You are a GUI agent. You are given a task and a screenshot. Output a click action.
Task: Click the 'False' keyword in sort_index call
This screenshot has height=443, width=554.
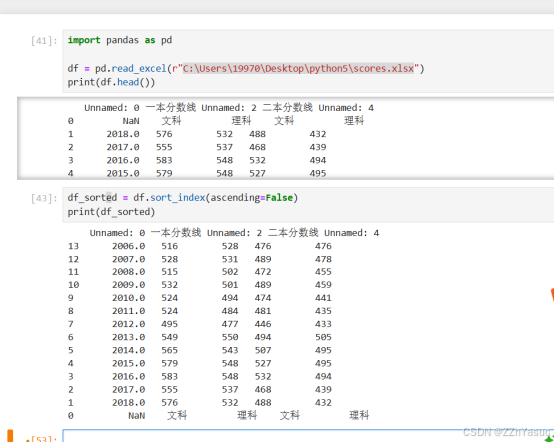279,197
